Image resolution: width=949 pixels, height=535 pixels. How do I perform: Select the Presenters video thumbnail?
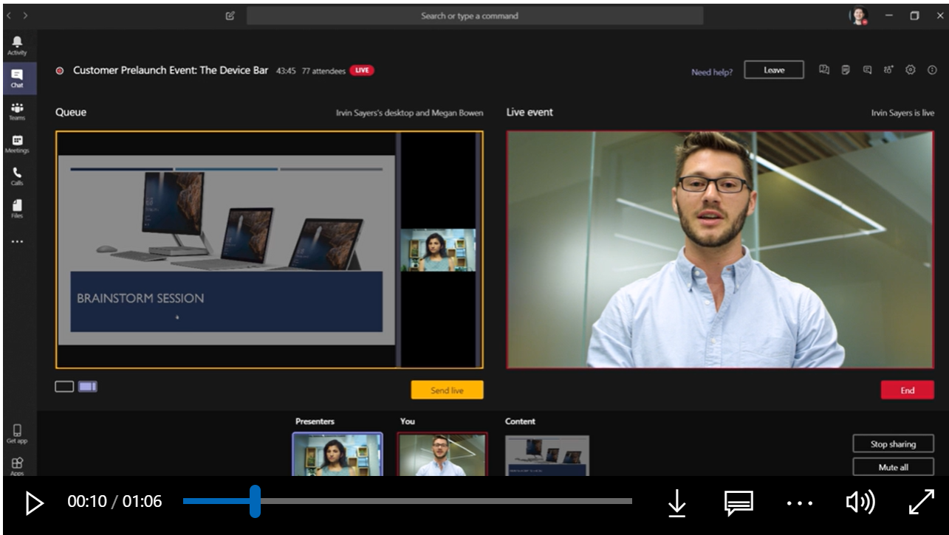pos(338,454)
